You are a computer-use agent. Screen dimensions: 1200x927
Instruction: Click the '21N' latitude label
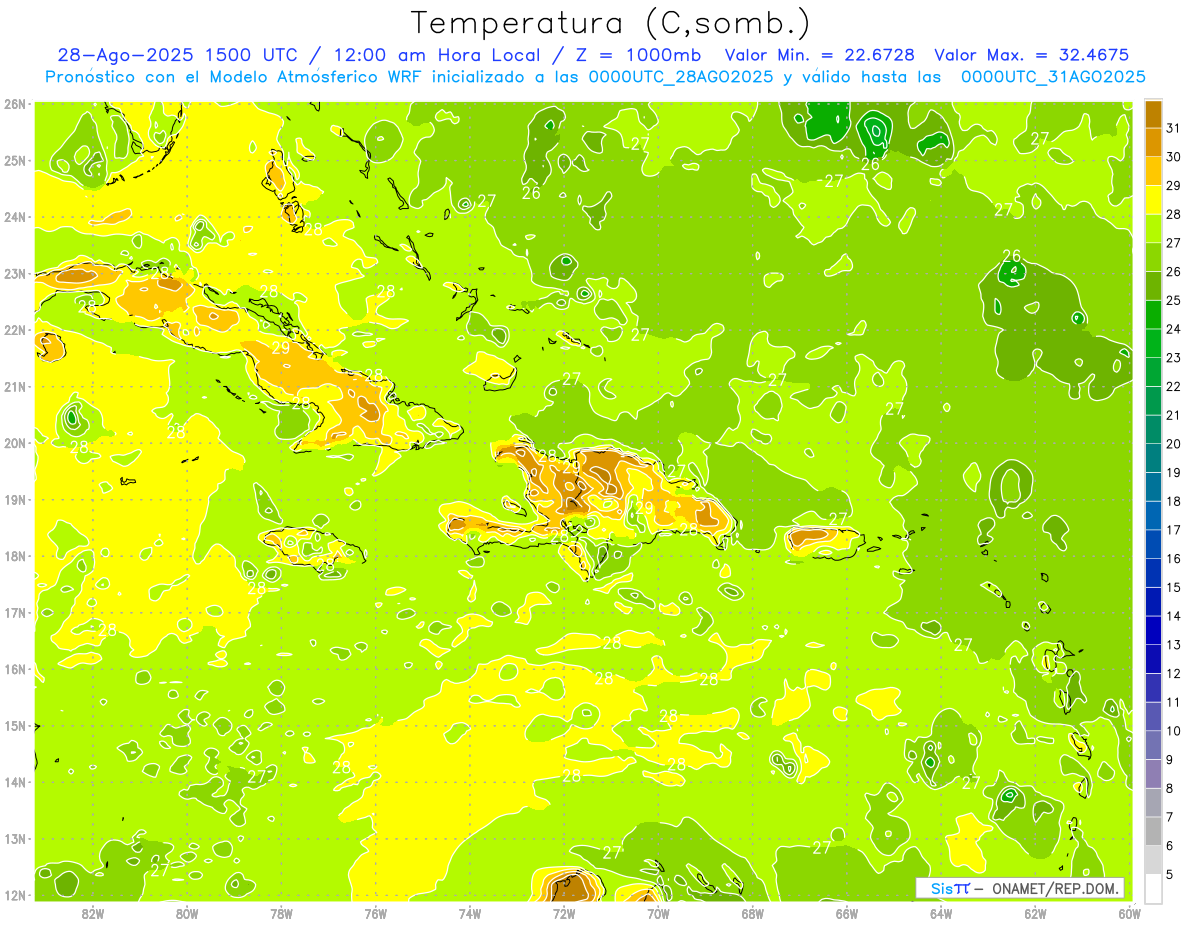pos(14,387)
